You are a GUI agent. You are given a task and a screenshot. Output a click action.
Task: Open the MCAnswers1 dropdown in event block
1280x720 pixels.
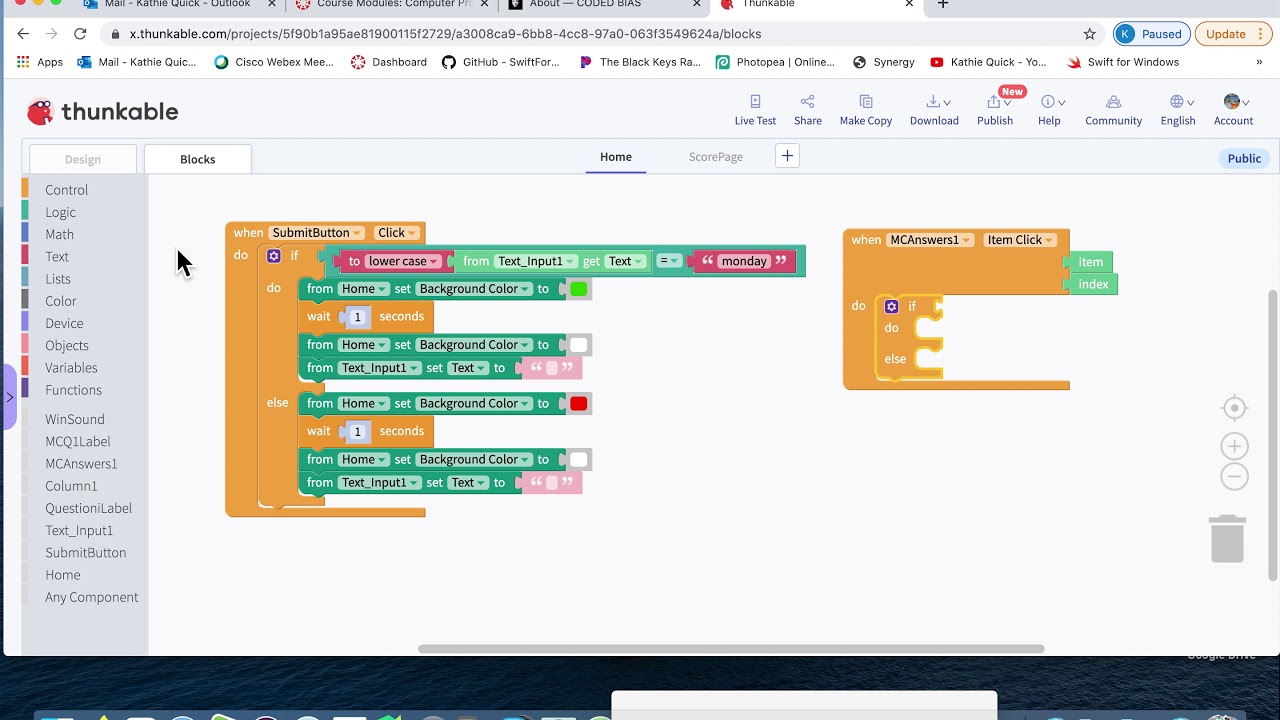(930, 240)
